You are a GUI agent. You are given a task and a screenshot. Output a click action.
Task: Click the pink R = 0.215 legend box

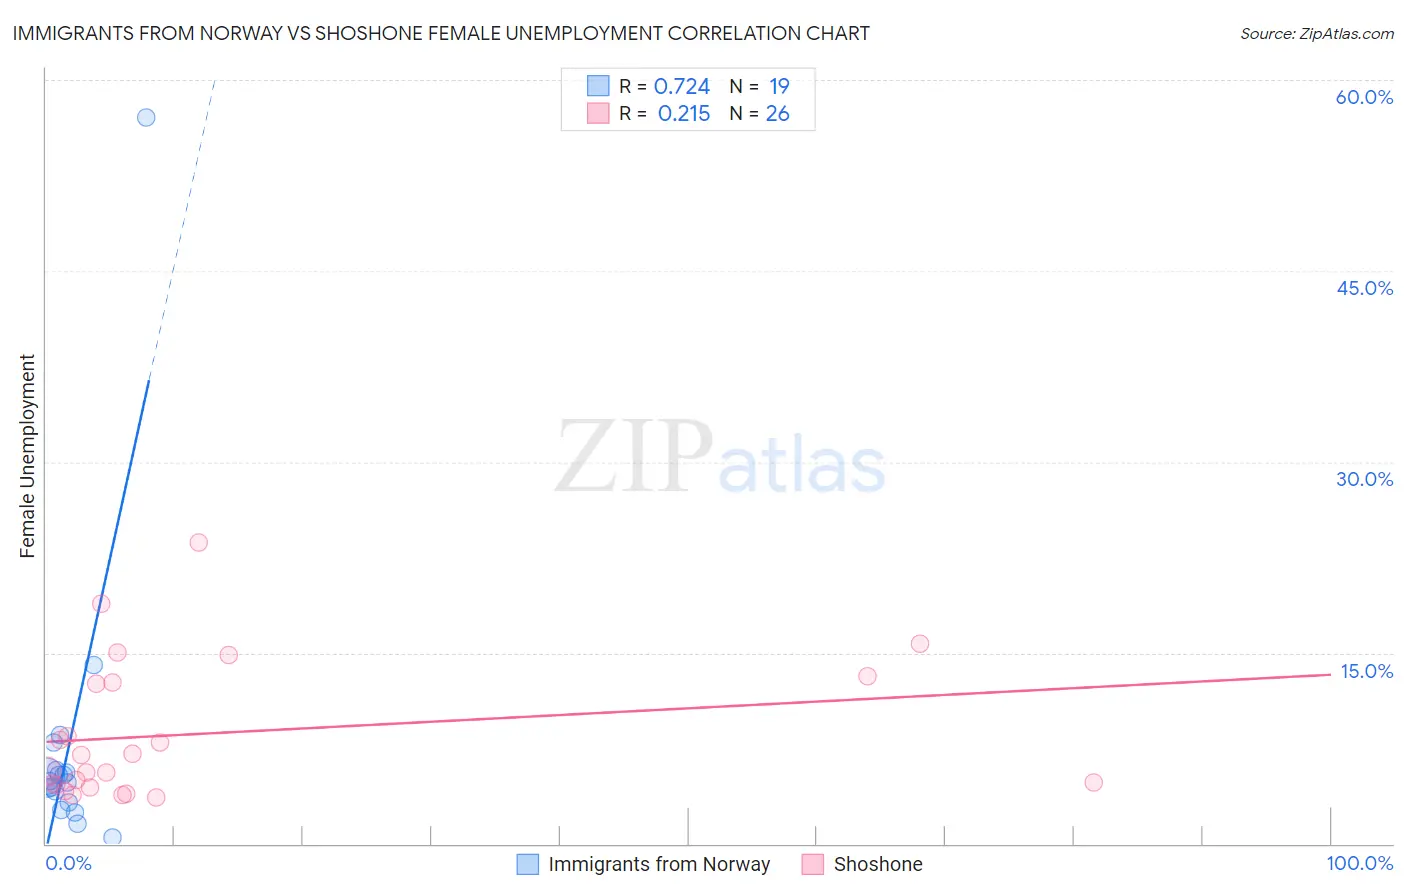[x=598, y=113]
